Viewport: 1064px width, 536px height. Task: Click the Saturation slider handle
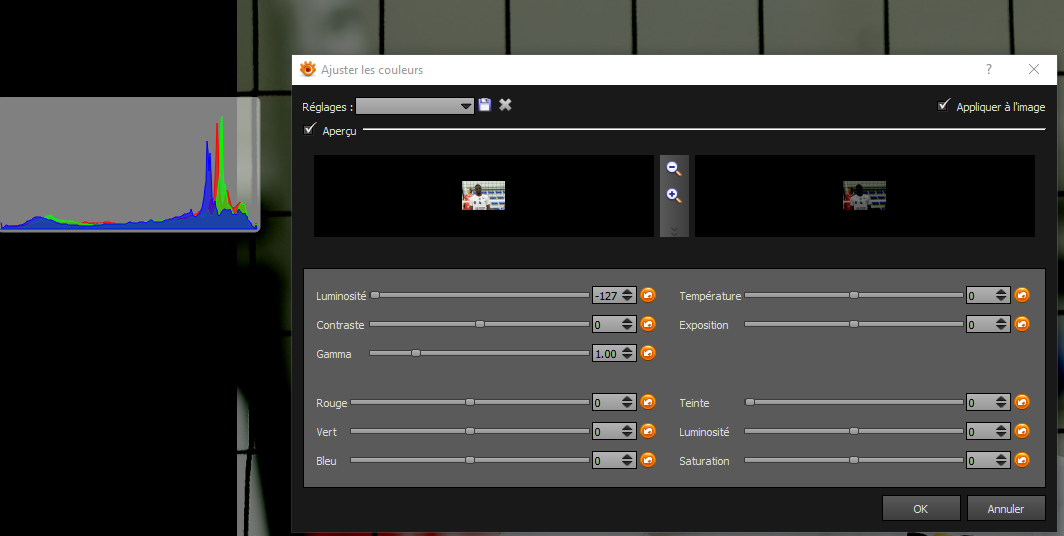pos(854,460)
